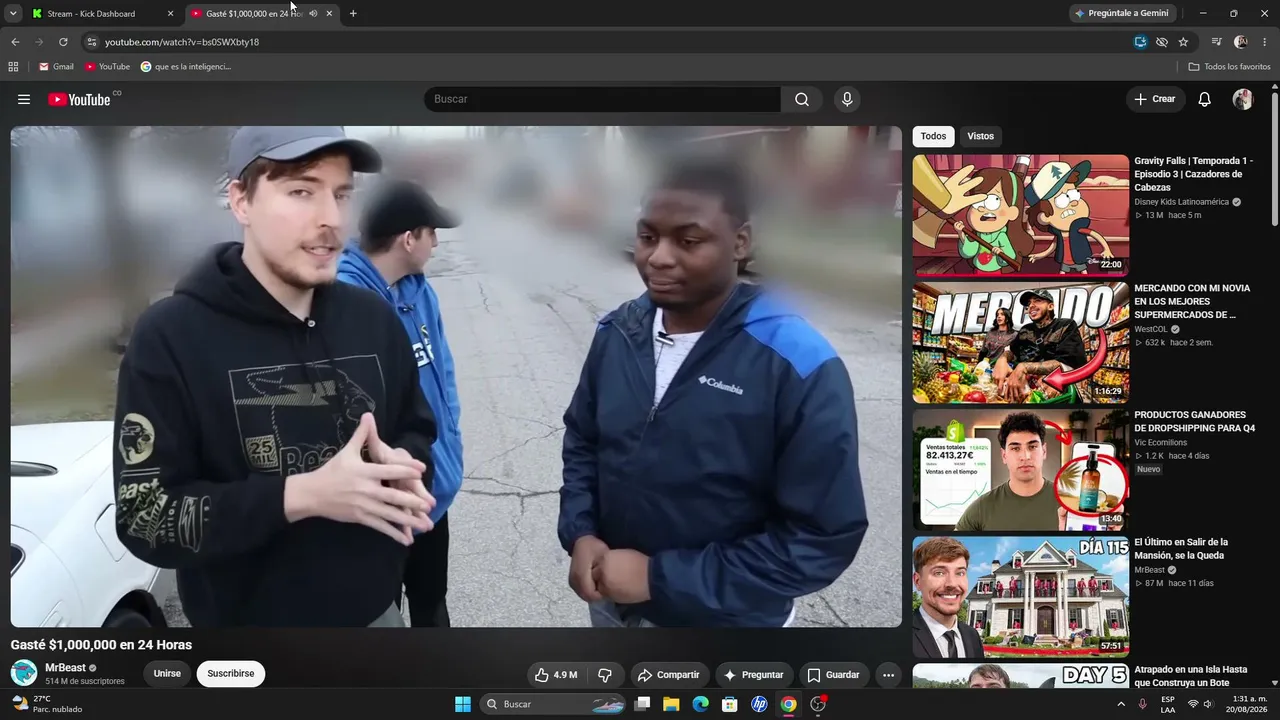The width and height of the screenshot is (1280, 720).
Task: Open Todos los favoritos bookmarks folder
Action: (x=1229, y=67)
